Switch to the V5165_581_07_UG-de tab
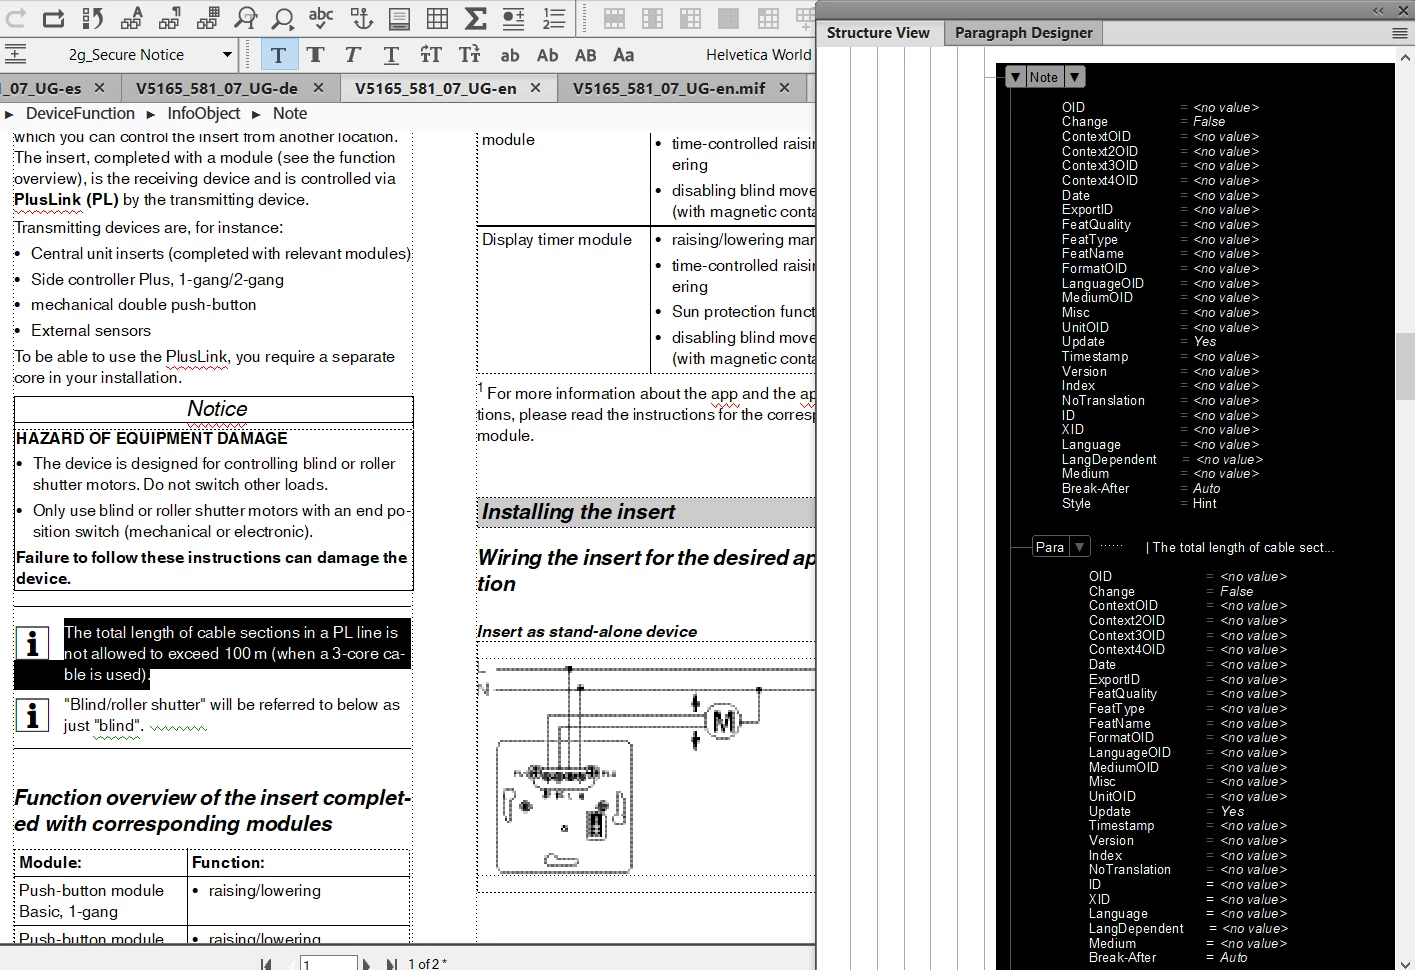The height and width of the screenshot is (970, 1415). 217,88
